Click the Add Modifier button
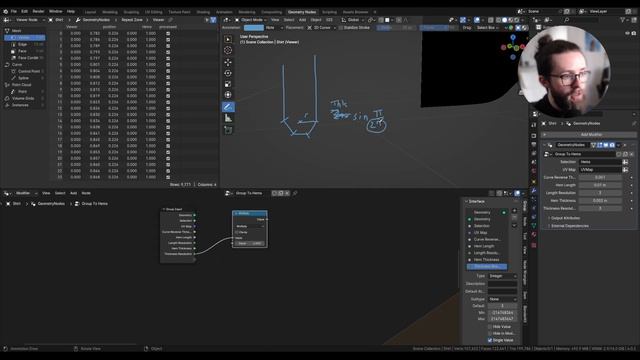The width and height of the screenshot is (640, 360). (x=591, y=135)
